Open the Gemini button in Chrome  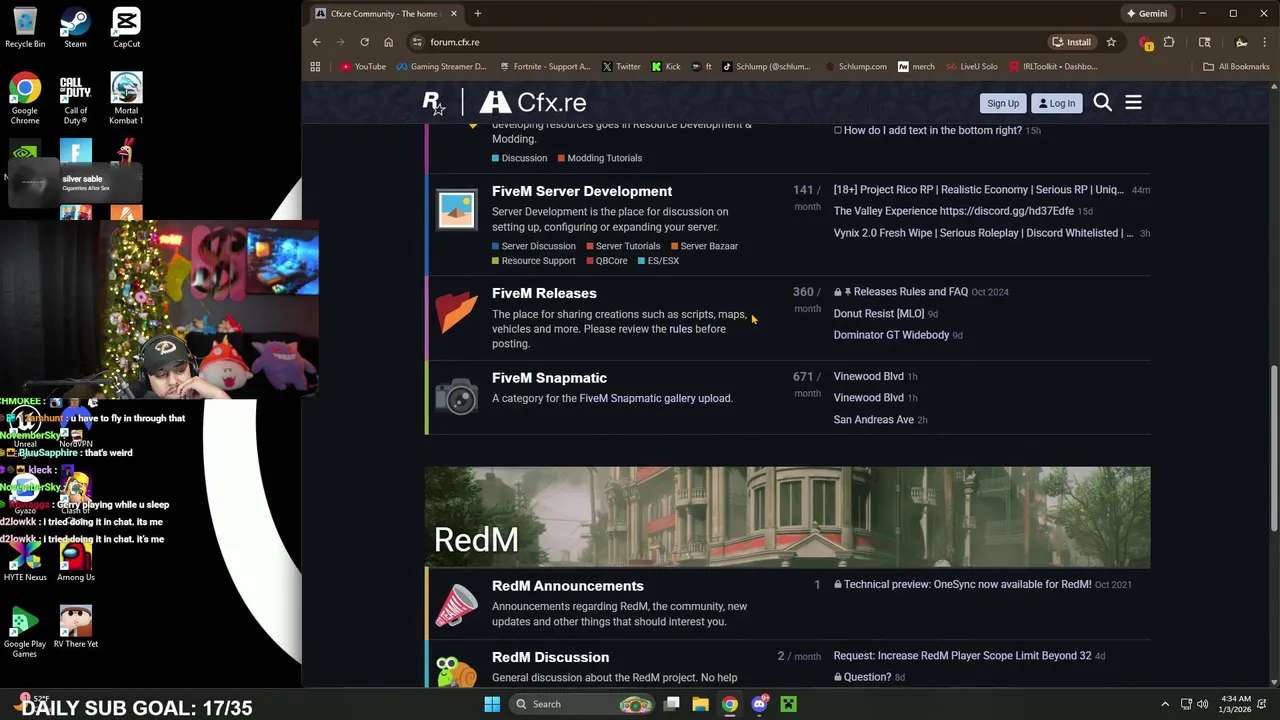[1147, 14]
